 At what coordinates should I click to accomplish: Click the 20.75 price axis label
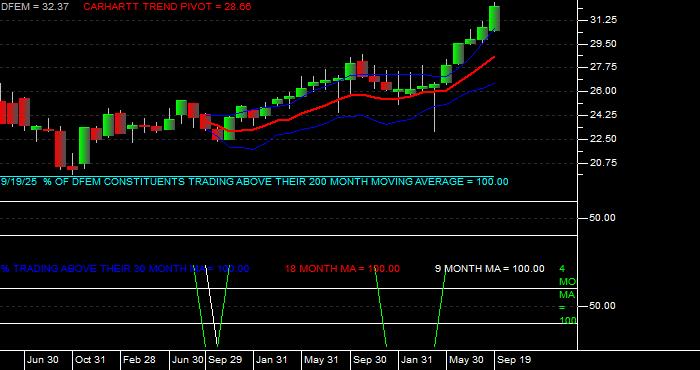[603, 163]
